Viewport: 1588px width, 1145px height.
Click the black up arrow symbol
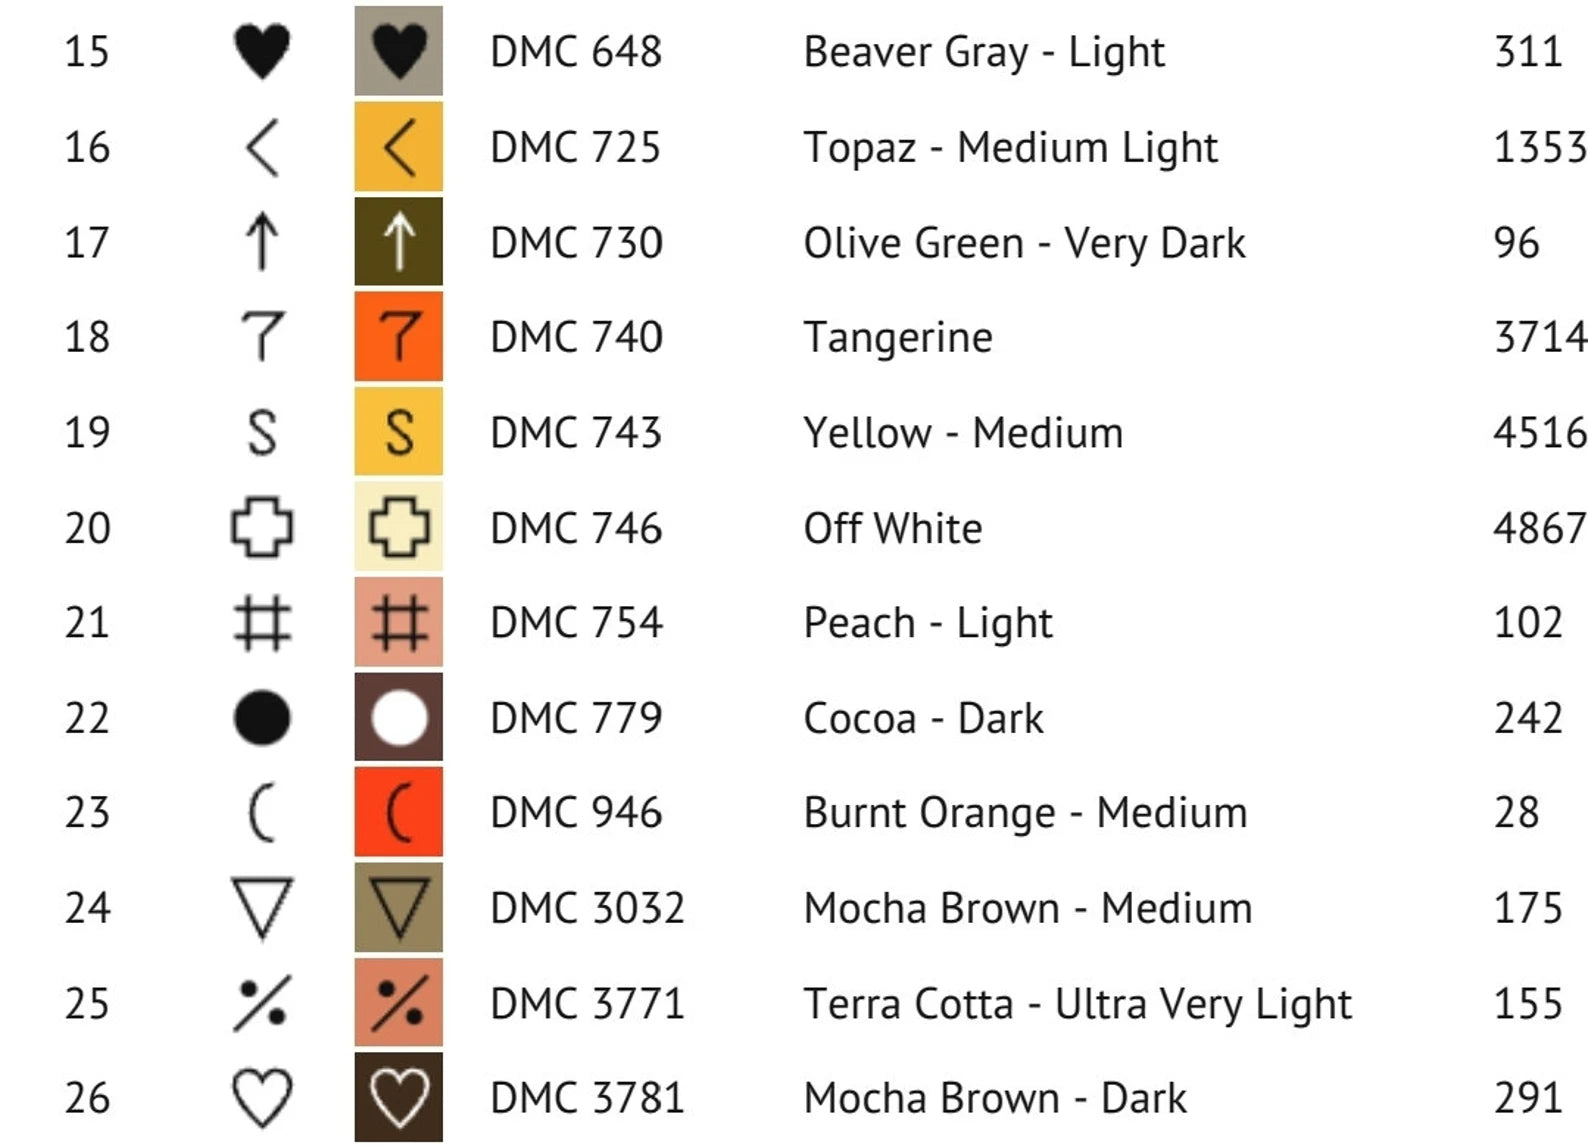pos(262,242)
